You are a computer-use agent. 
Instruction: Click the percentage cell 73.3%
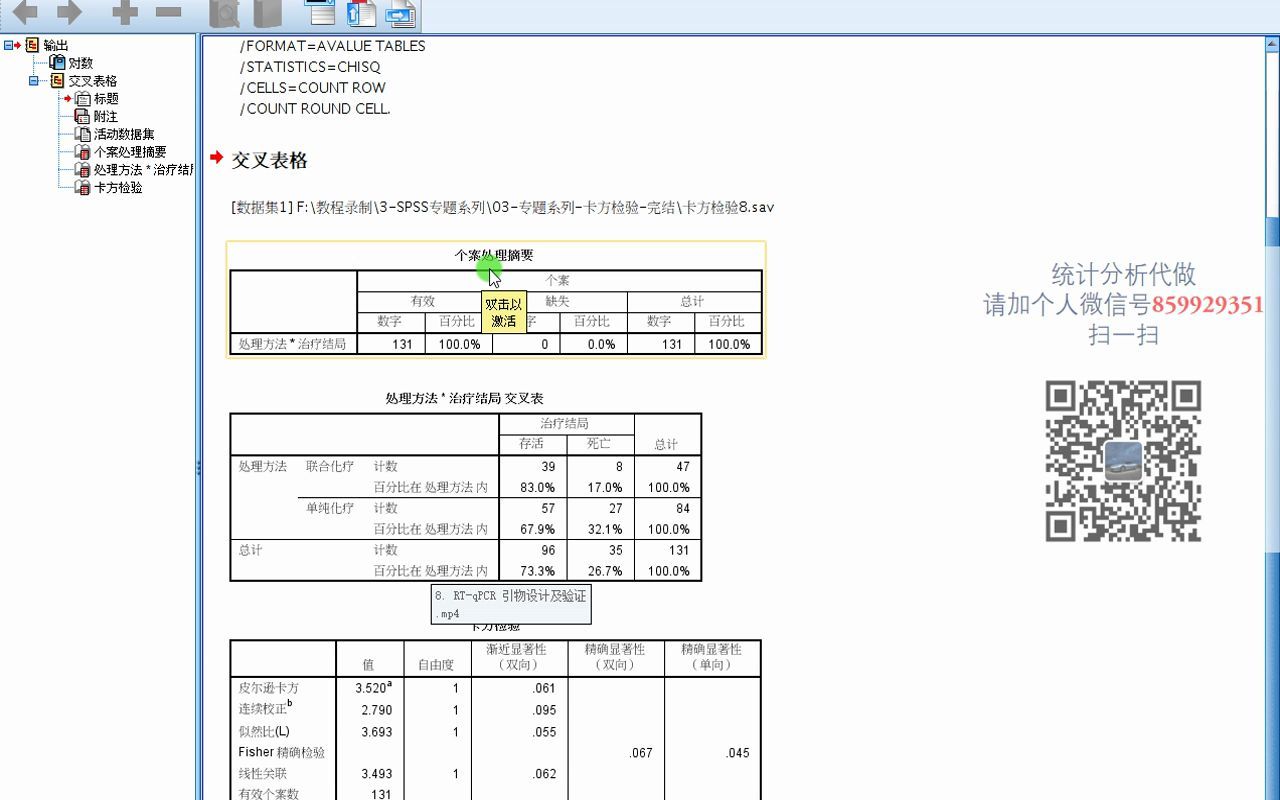tap(532, 572)
